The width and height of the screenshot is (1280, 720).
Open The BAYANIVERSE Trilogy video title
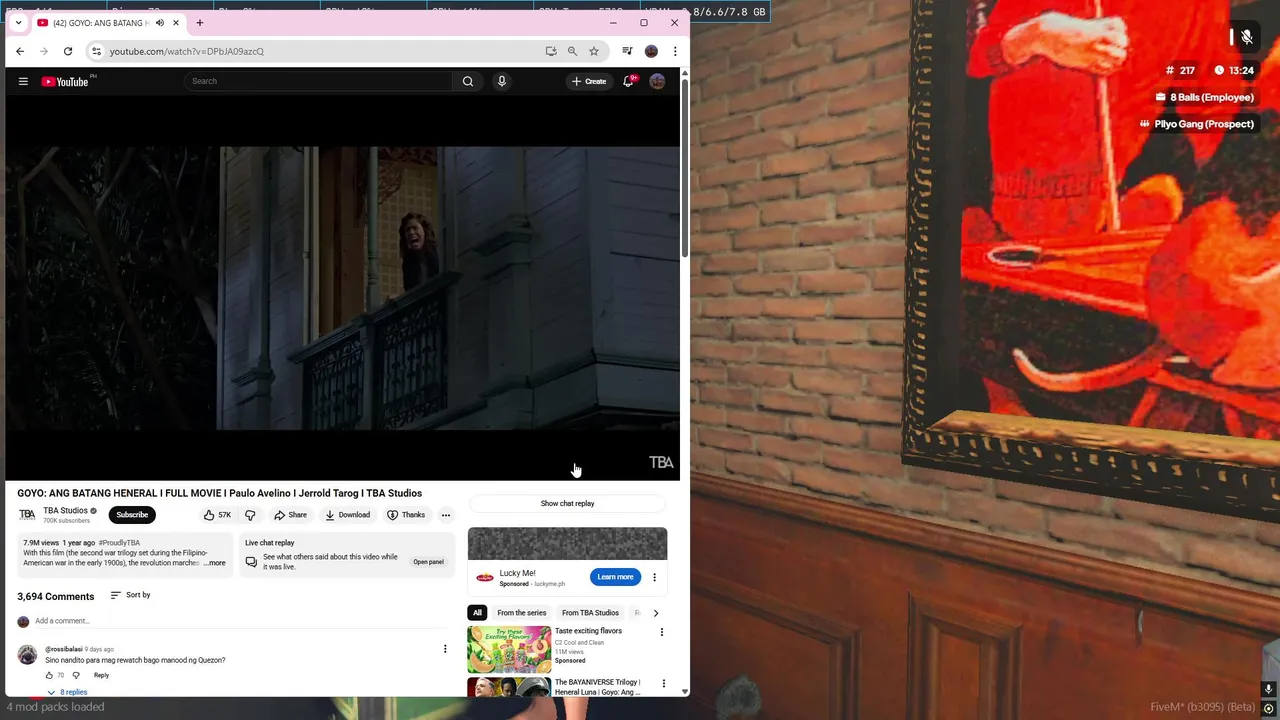tap(598, 687)
